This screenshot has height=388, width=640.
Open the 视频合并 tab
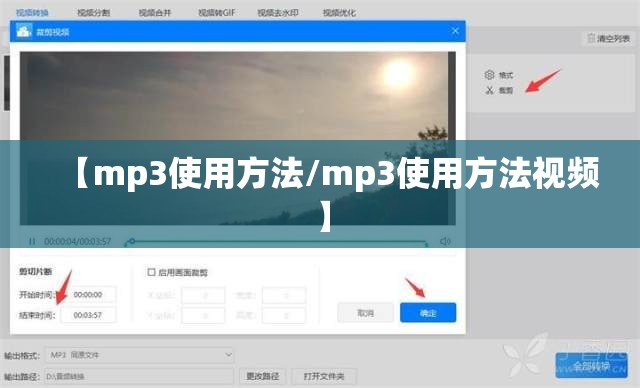click(x=155, y=13)
